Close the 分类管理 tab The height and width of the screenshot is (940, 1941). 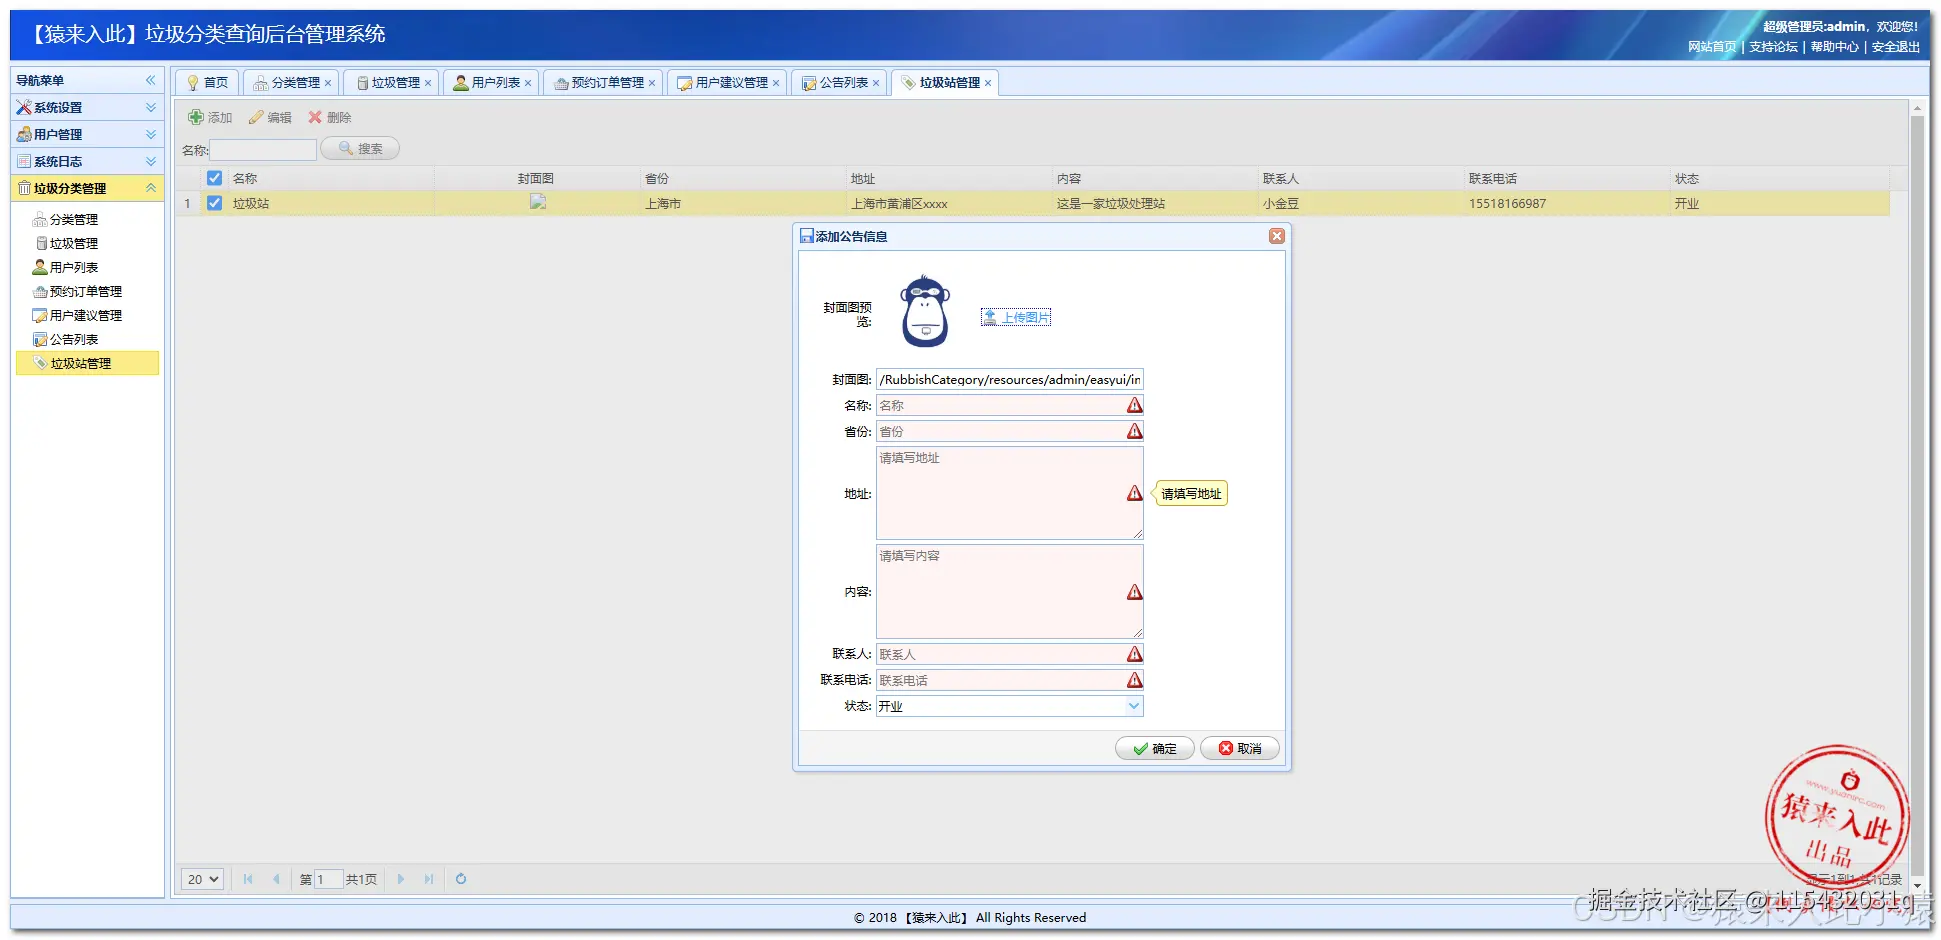click(328, 83)
